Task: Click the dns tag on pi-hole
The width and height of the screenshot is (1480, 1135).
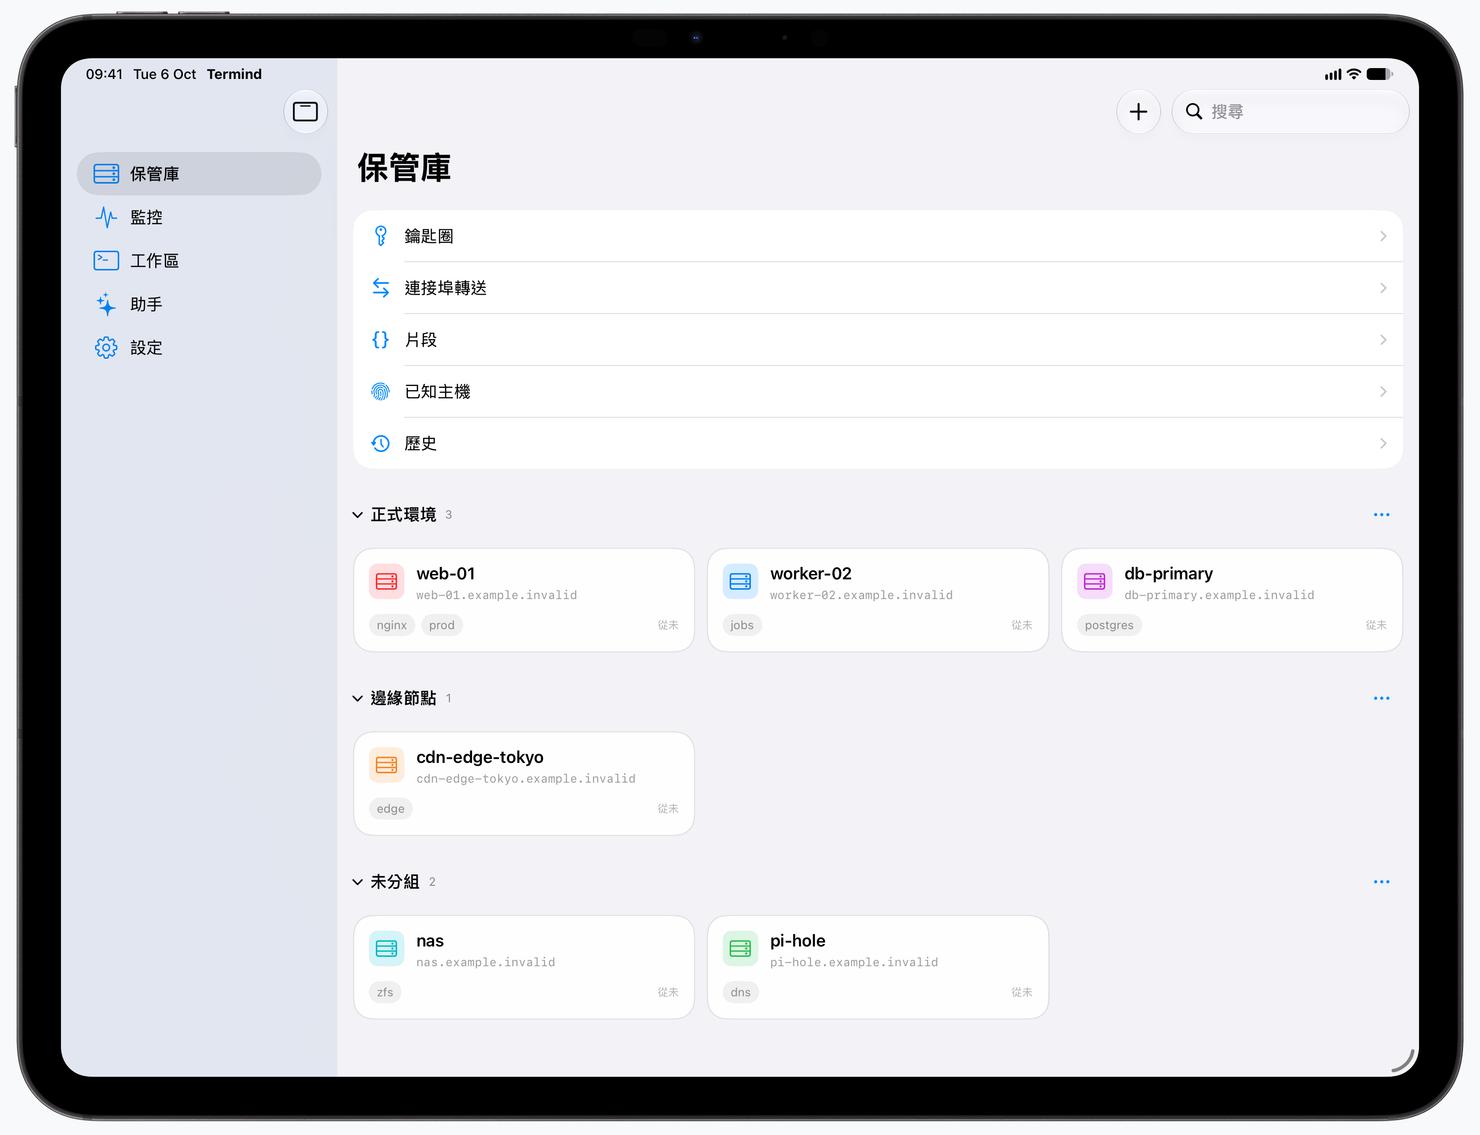Action: (x=741, y=992)
